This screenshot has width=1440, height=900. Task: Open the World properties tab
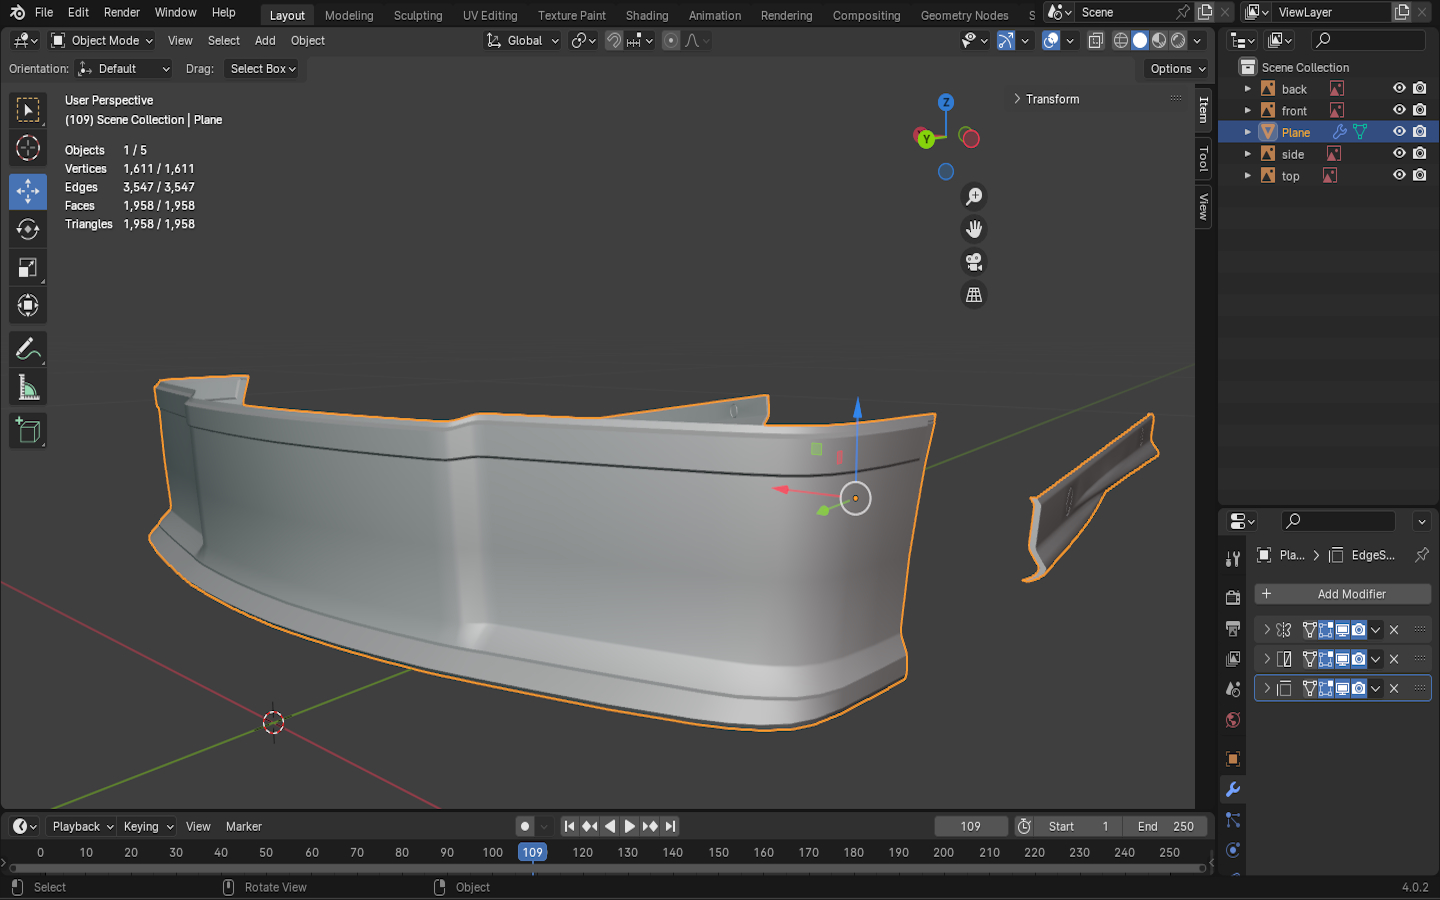(x=1233, y=720)
